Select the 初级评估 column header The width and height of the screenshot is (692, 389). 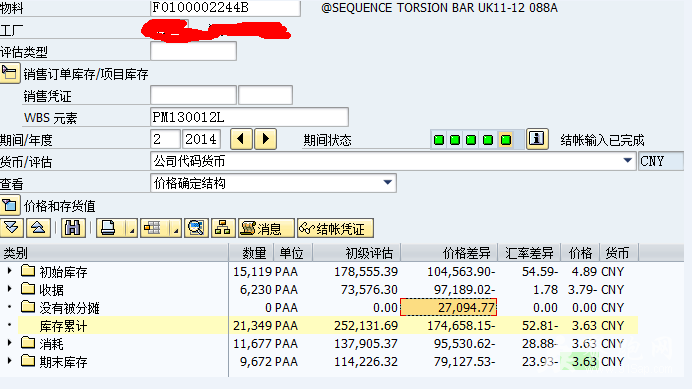(x=356, y=253)
